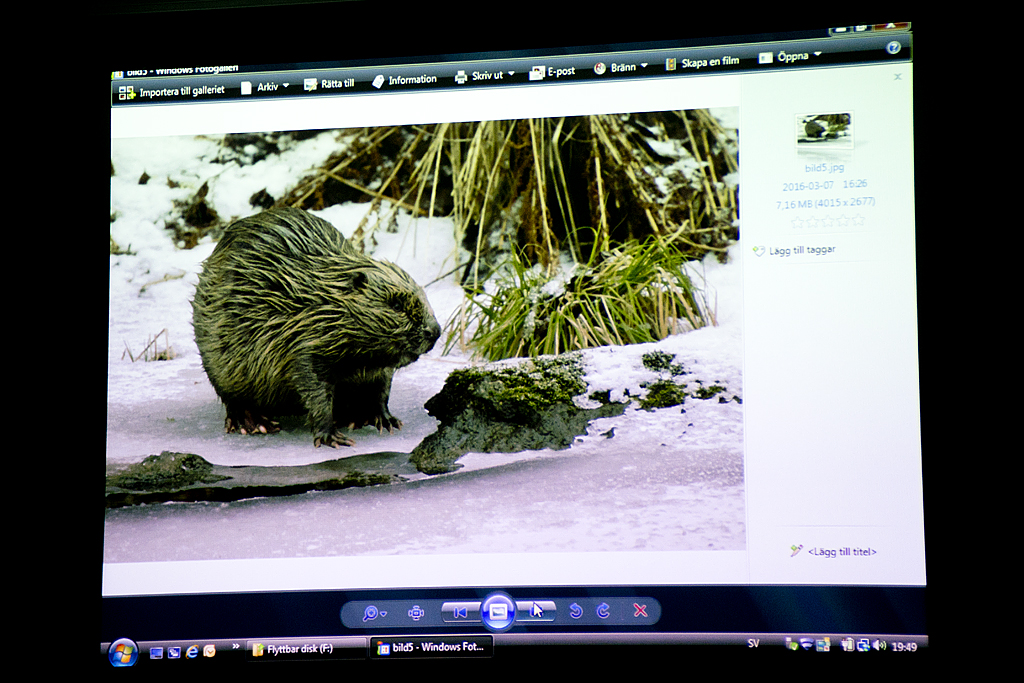Click the fit-to-window actual size icon
Image resolution: width=1024 pixels, height=683 pixels.
click(x=415, y=612)
